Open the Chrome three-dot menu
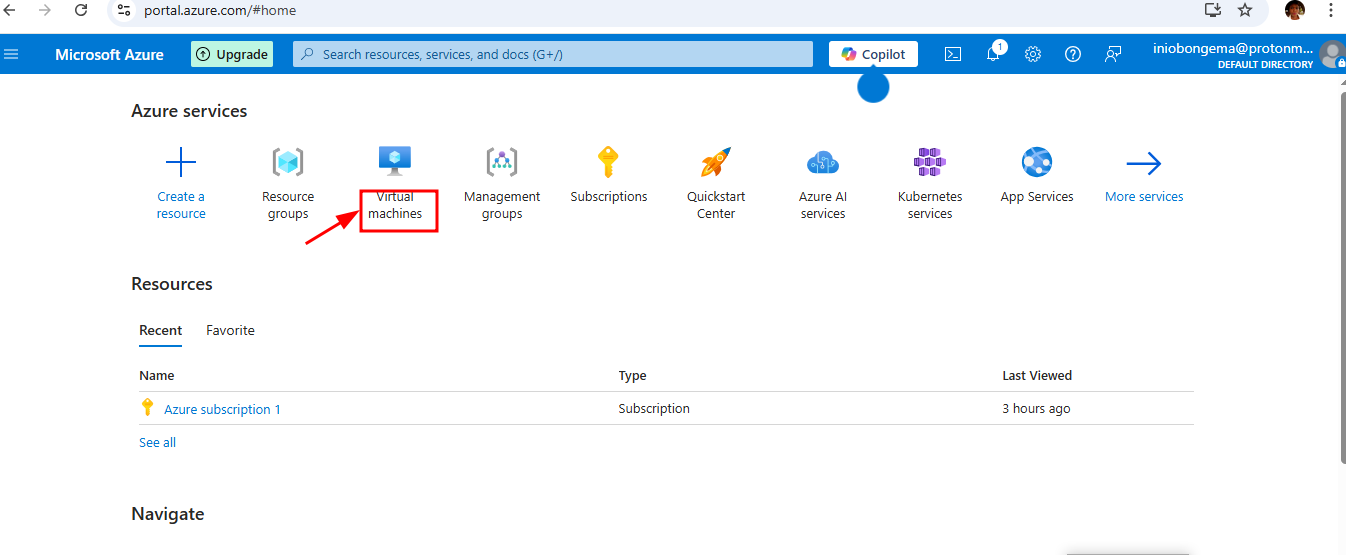 [x=1330, y=10]
